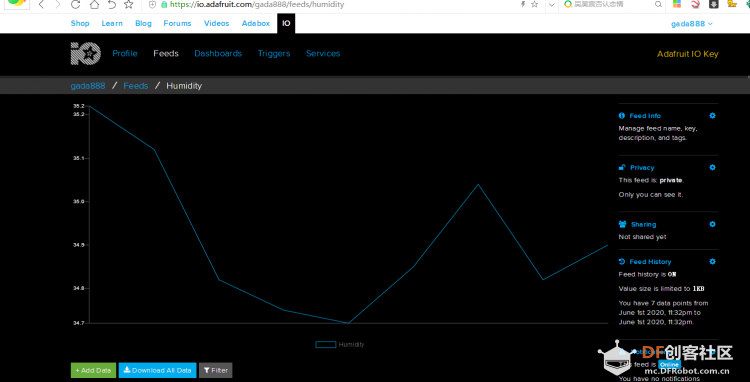Expand the address bar dropdown chevron
Screen dimensions: 750x382
(552, 5)
